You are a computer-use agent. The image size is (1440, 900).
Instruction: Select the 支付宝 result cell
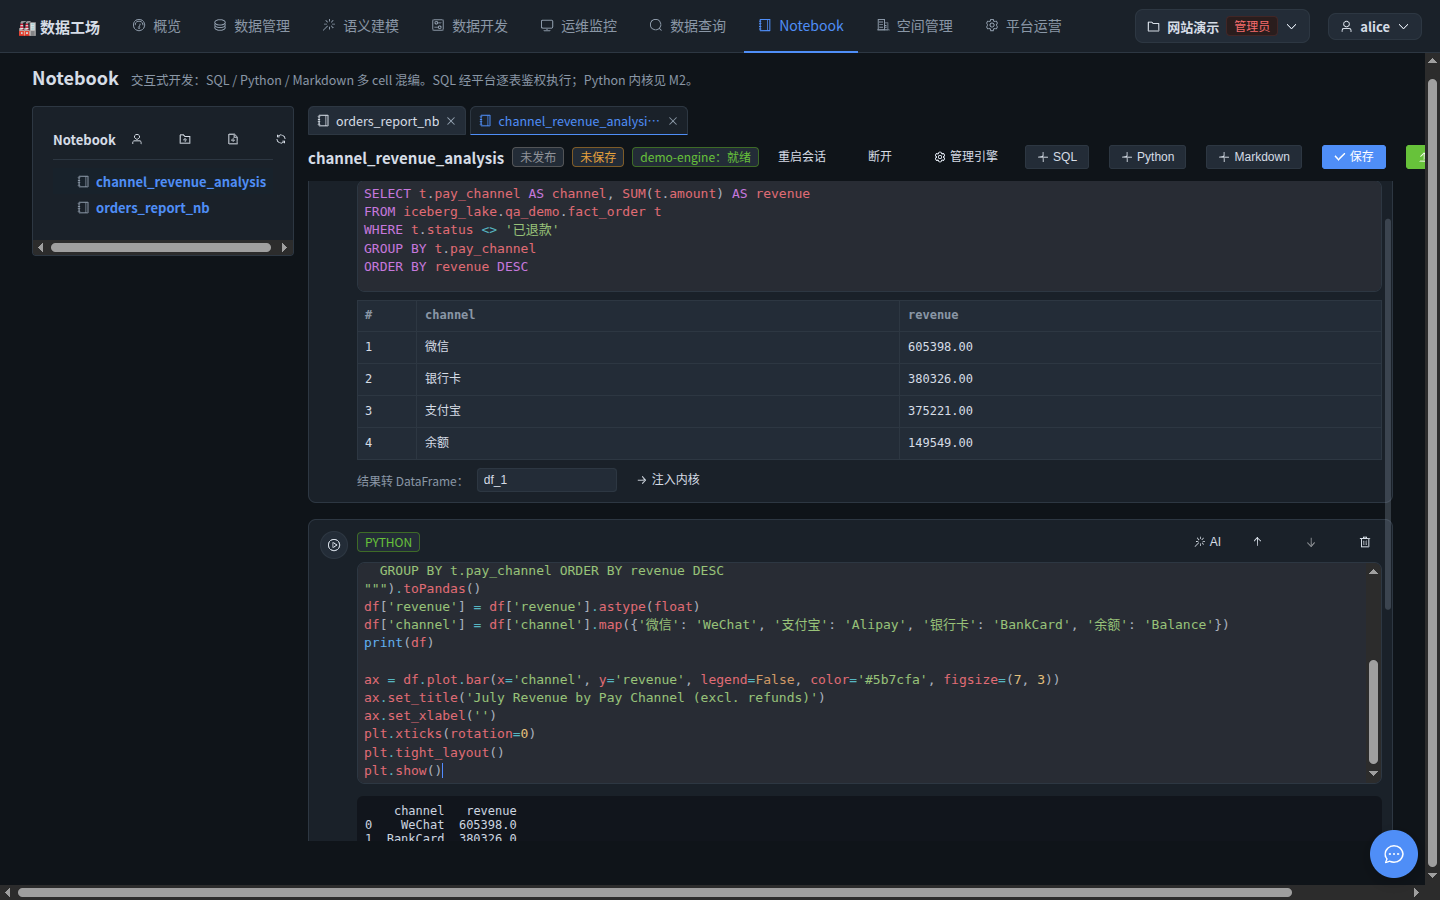[x=658, y=411]
